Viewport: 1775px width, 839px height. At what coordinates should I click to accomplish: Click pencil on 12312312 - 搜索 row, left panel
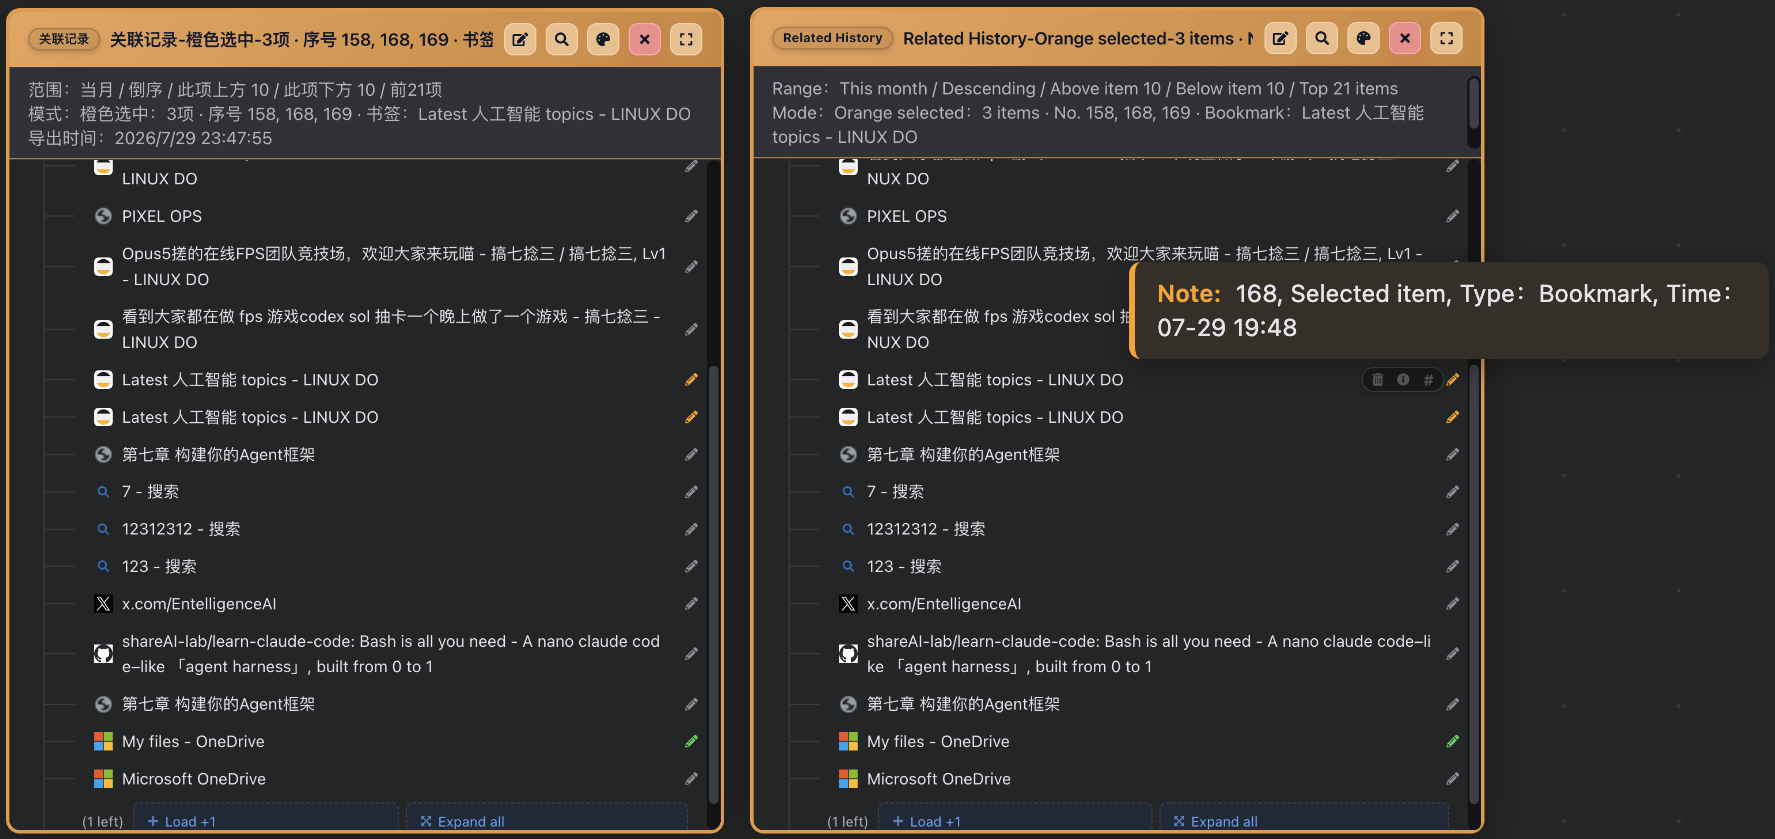point(691,529)
